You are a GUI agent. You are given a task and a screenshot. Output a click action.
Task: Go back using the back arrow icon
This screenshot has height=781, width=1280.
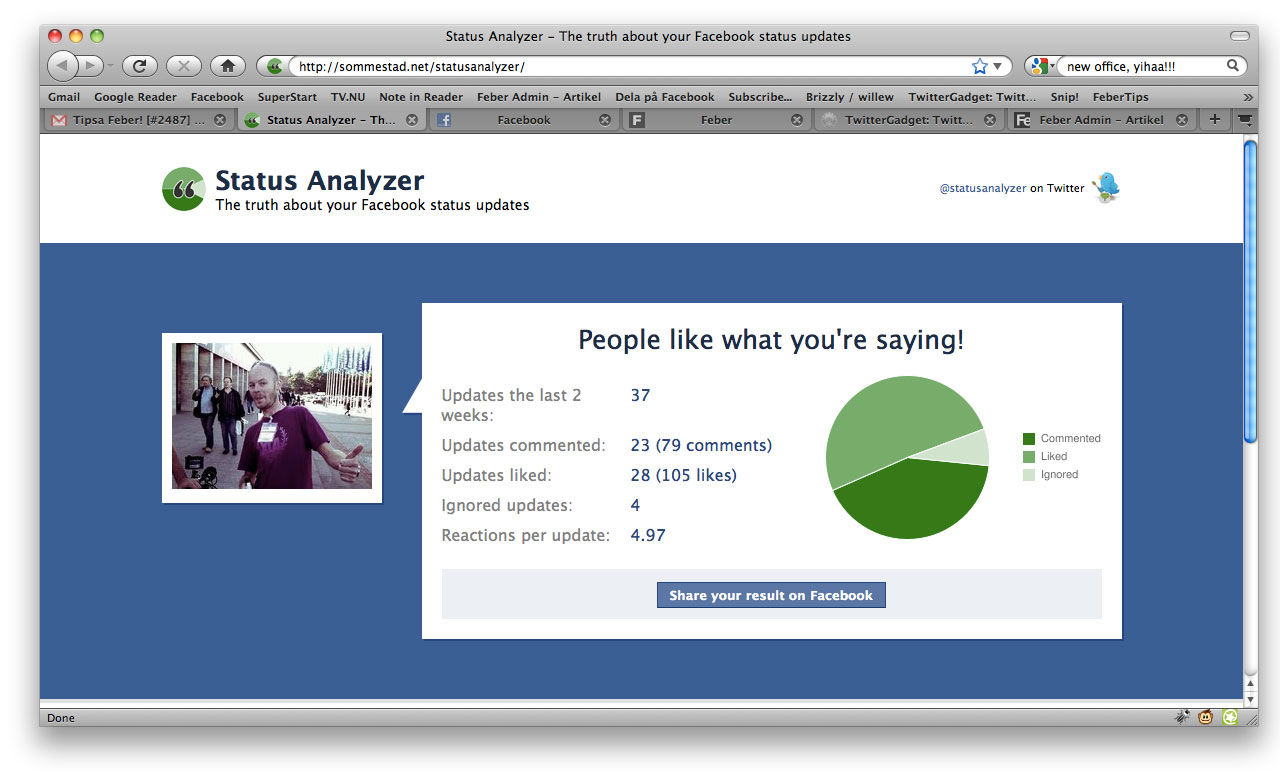(x=62, y=65)
